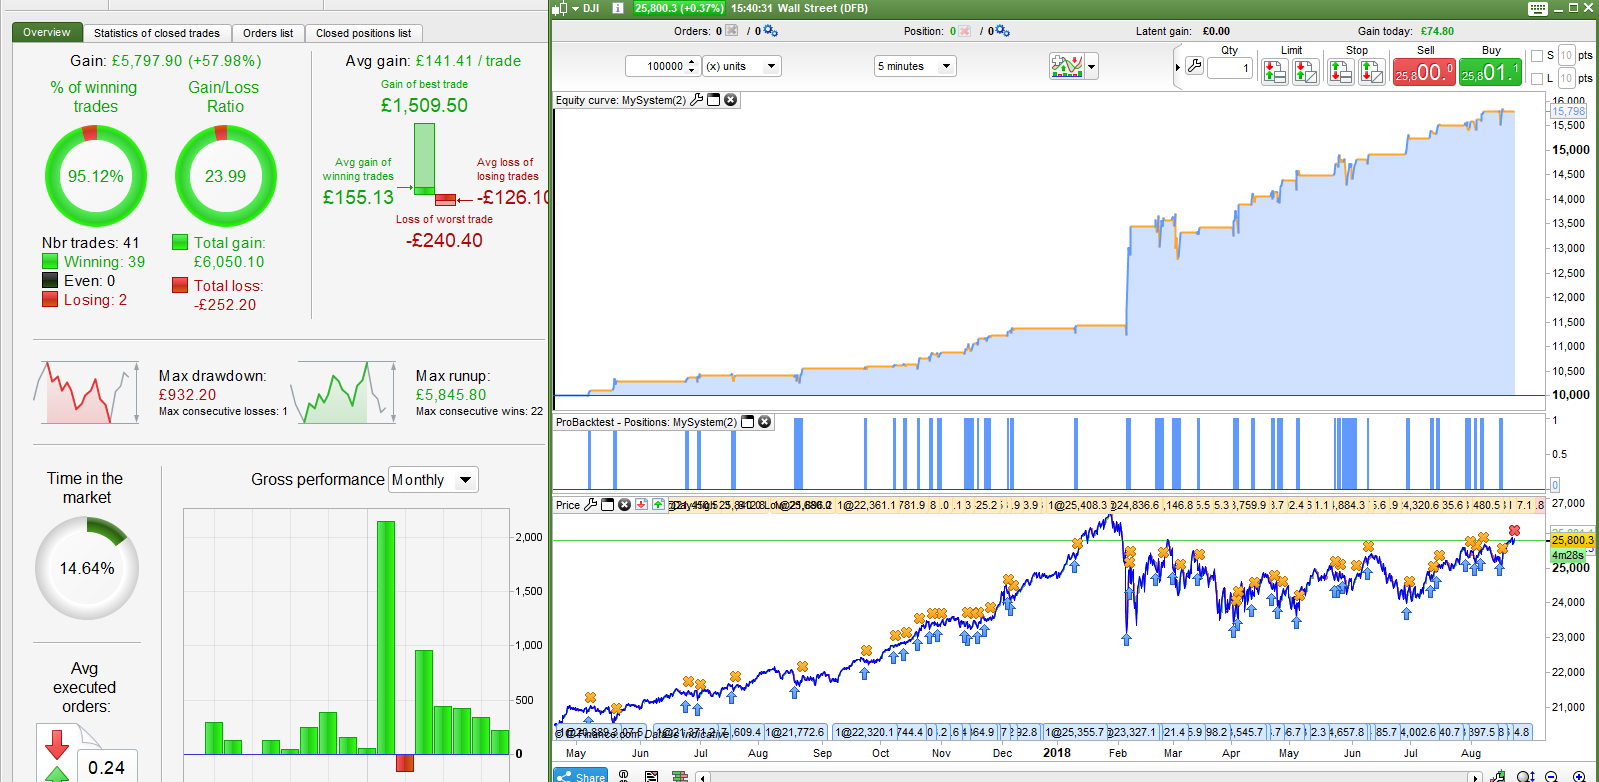
Task: Click the Gain £5,797.90 (+57.98%) text
Action: coord(166,61)
